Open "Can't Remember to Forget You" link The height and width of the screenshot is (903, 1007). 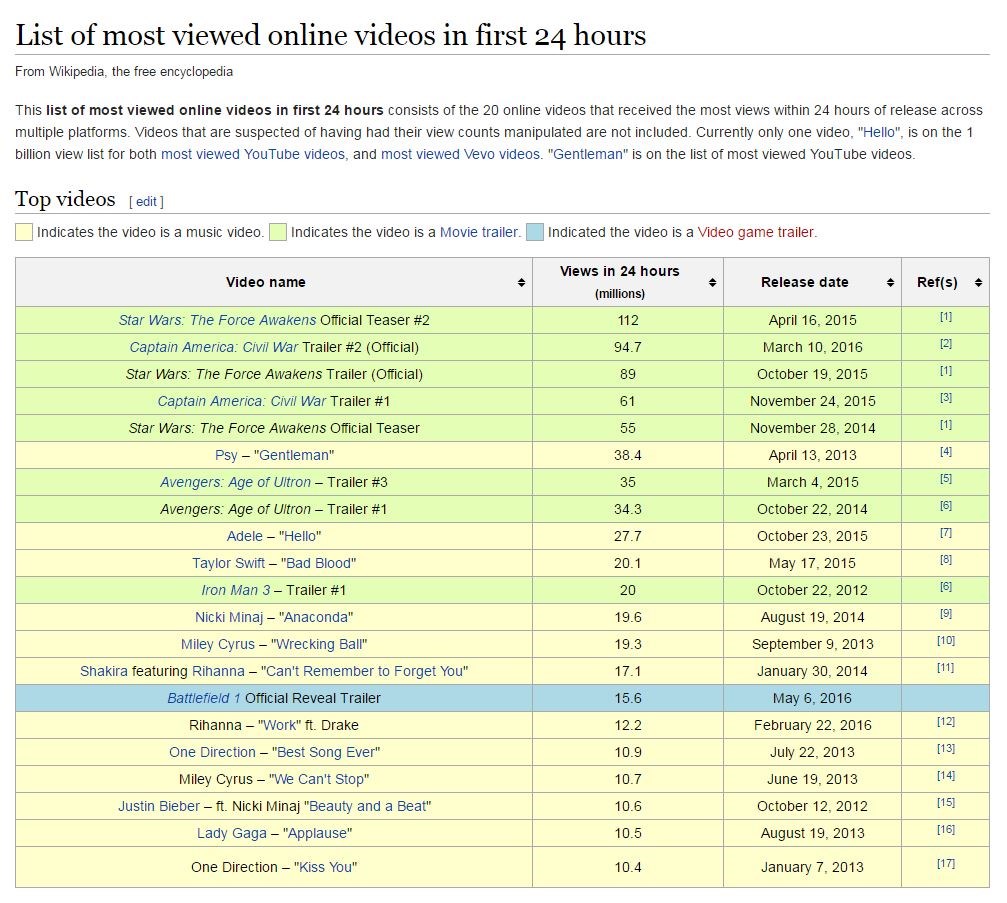point(365,671)
